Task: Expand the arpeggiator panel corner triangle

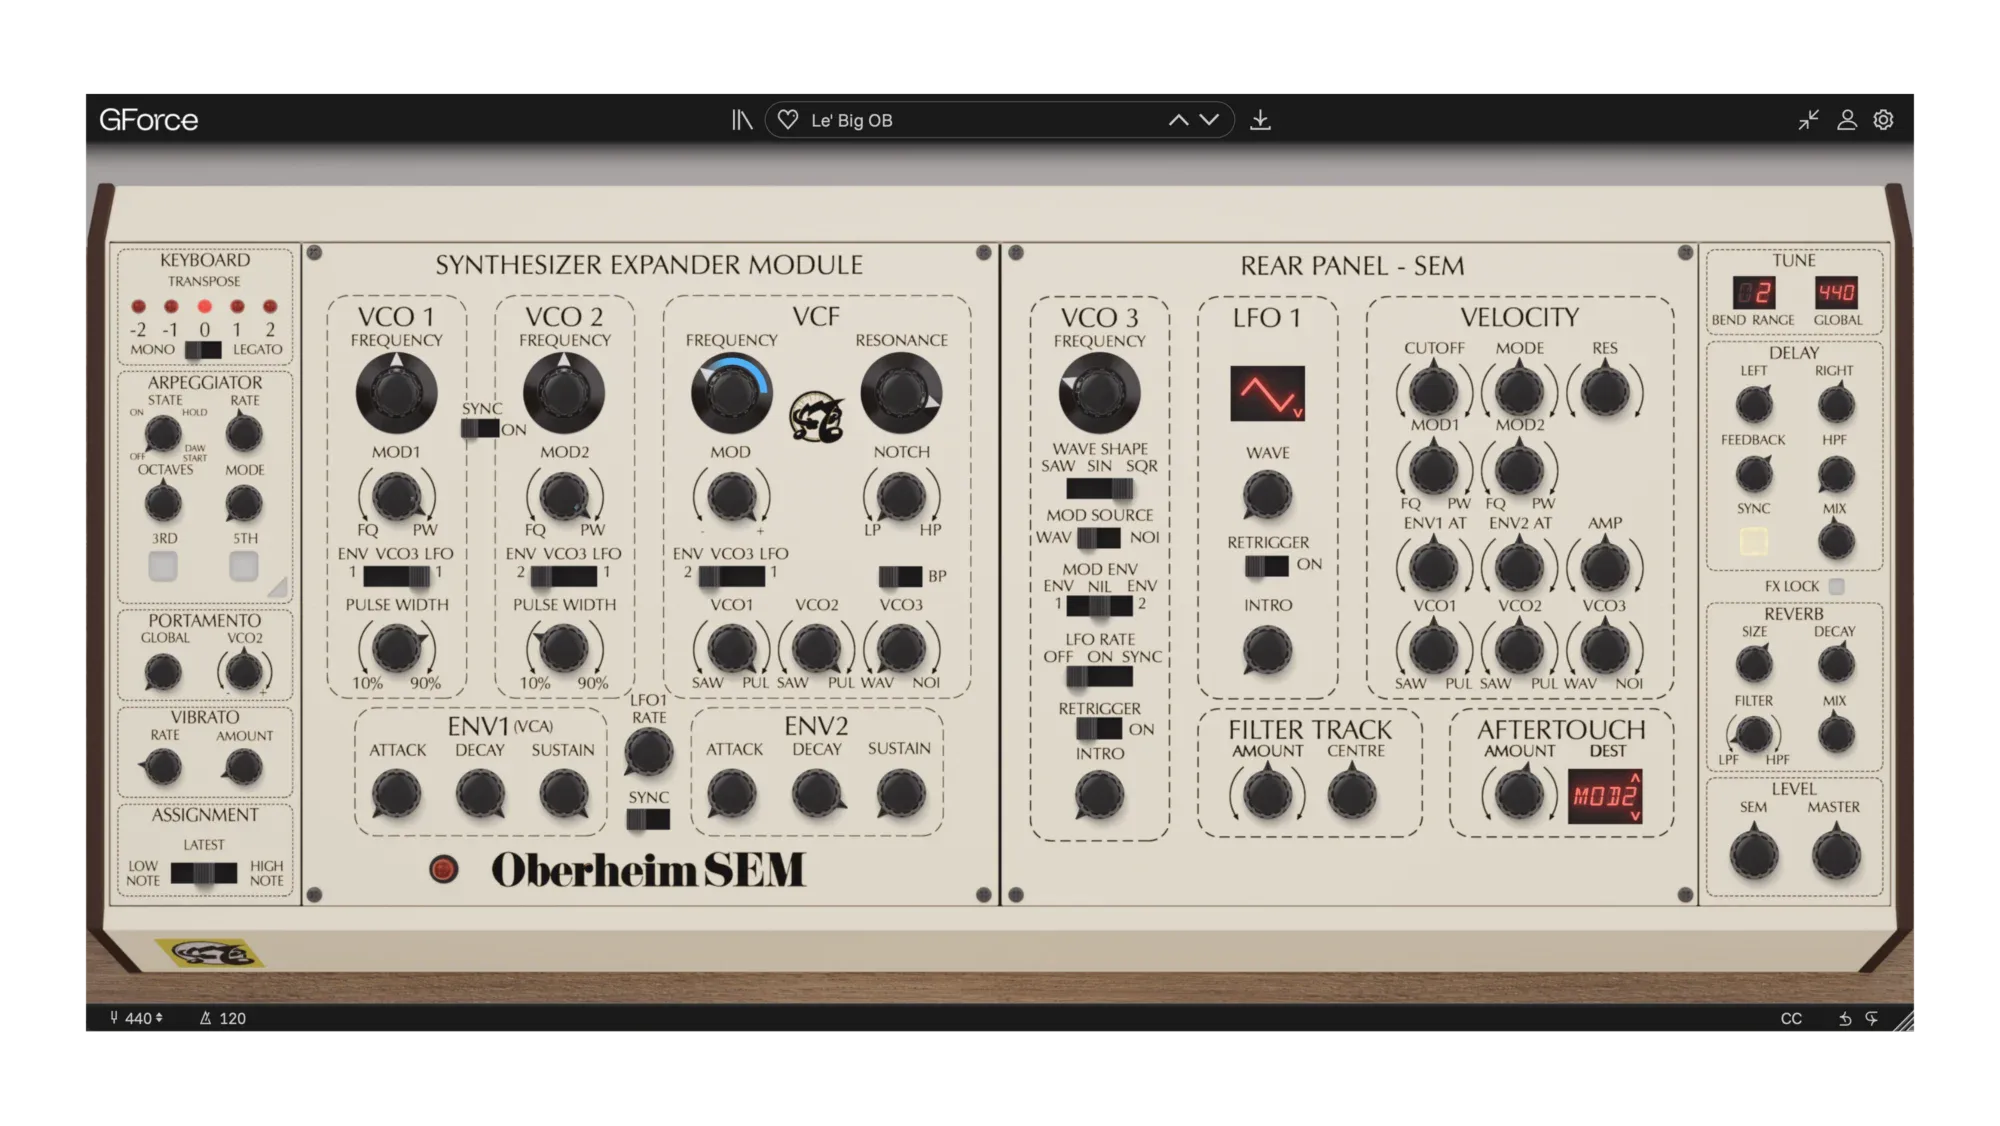Action: pos(277,587)
